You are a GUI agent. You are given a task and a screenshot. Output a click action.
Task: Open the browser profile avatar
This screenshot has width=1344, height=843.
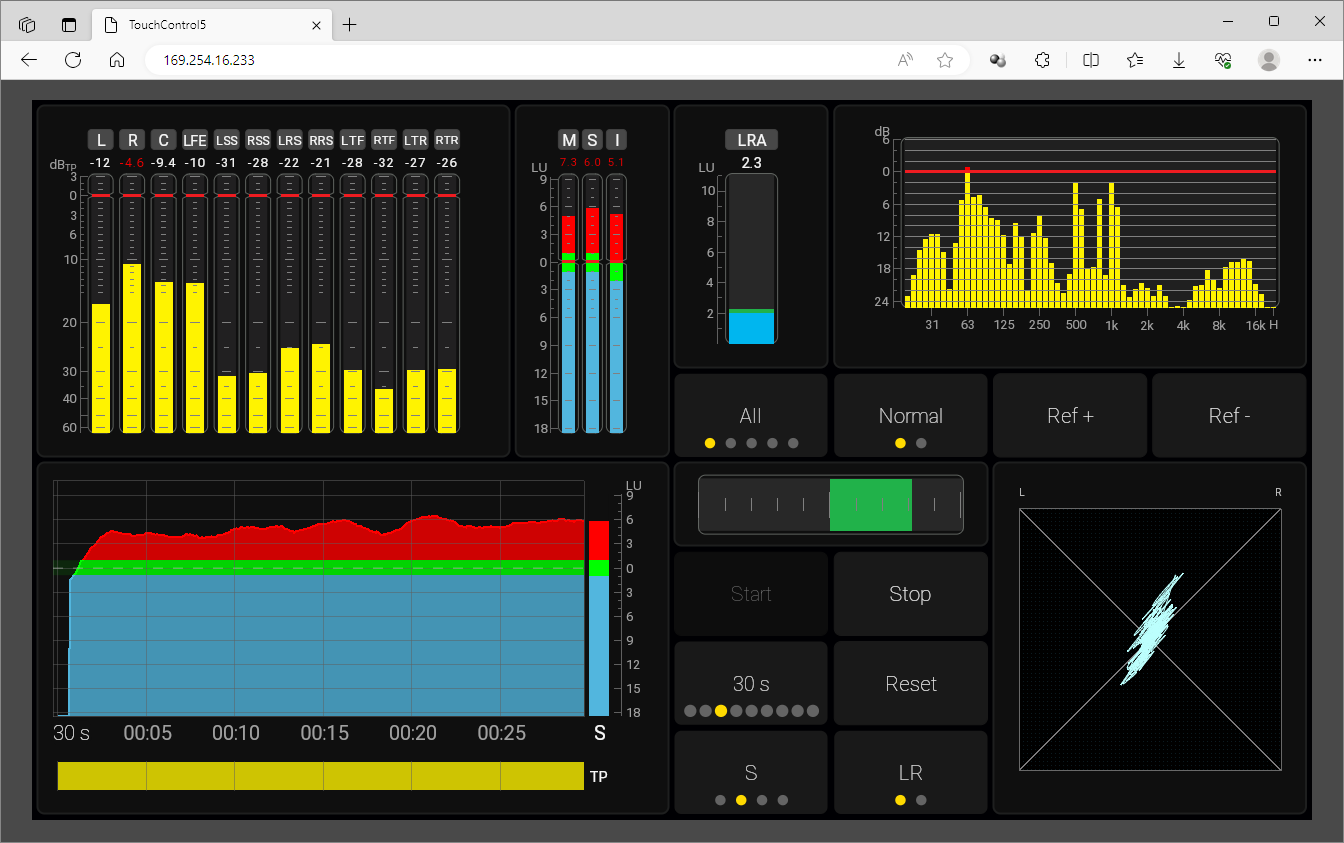(x=1269, y=60)
